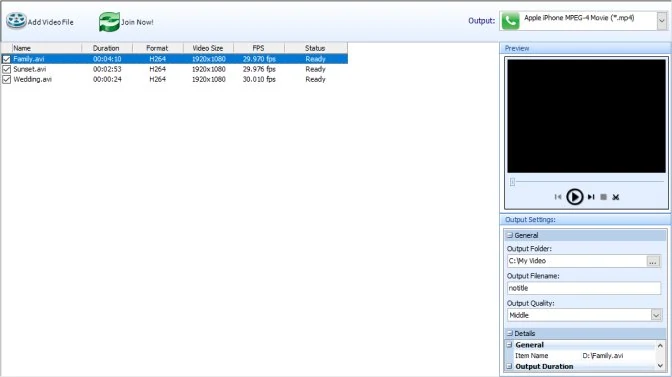Skip to next frame in preview
This screenshot has height=377, width=672.
[591, 197]
